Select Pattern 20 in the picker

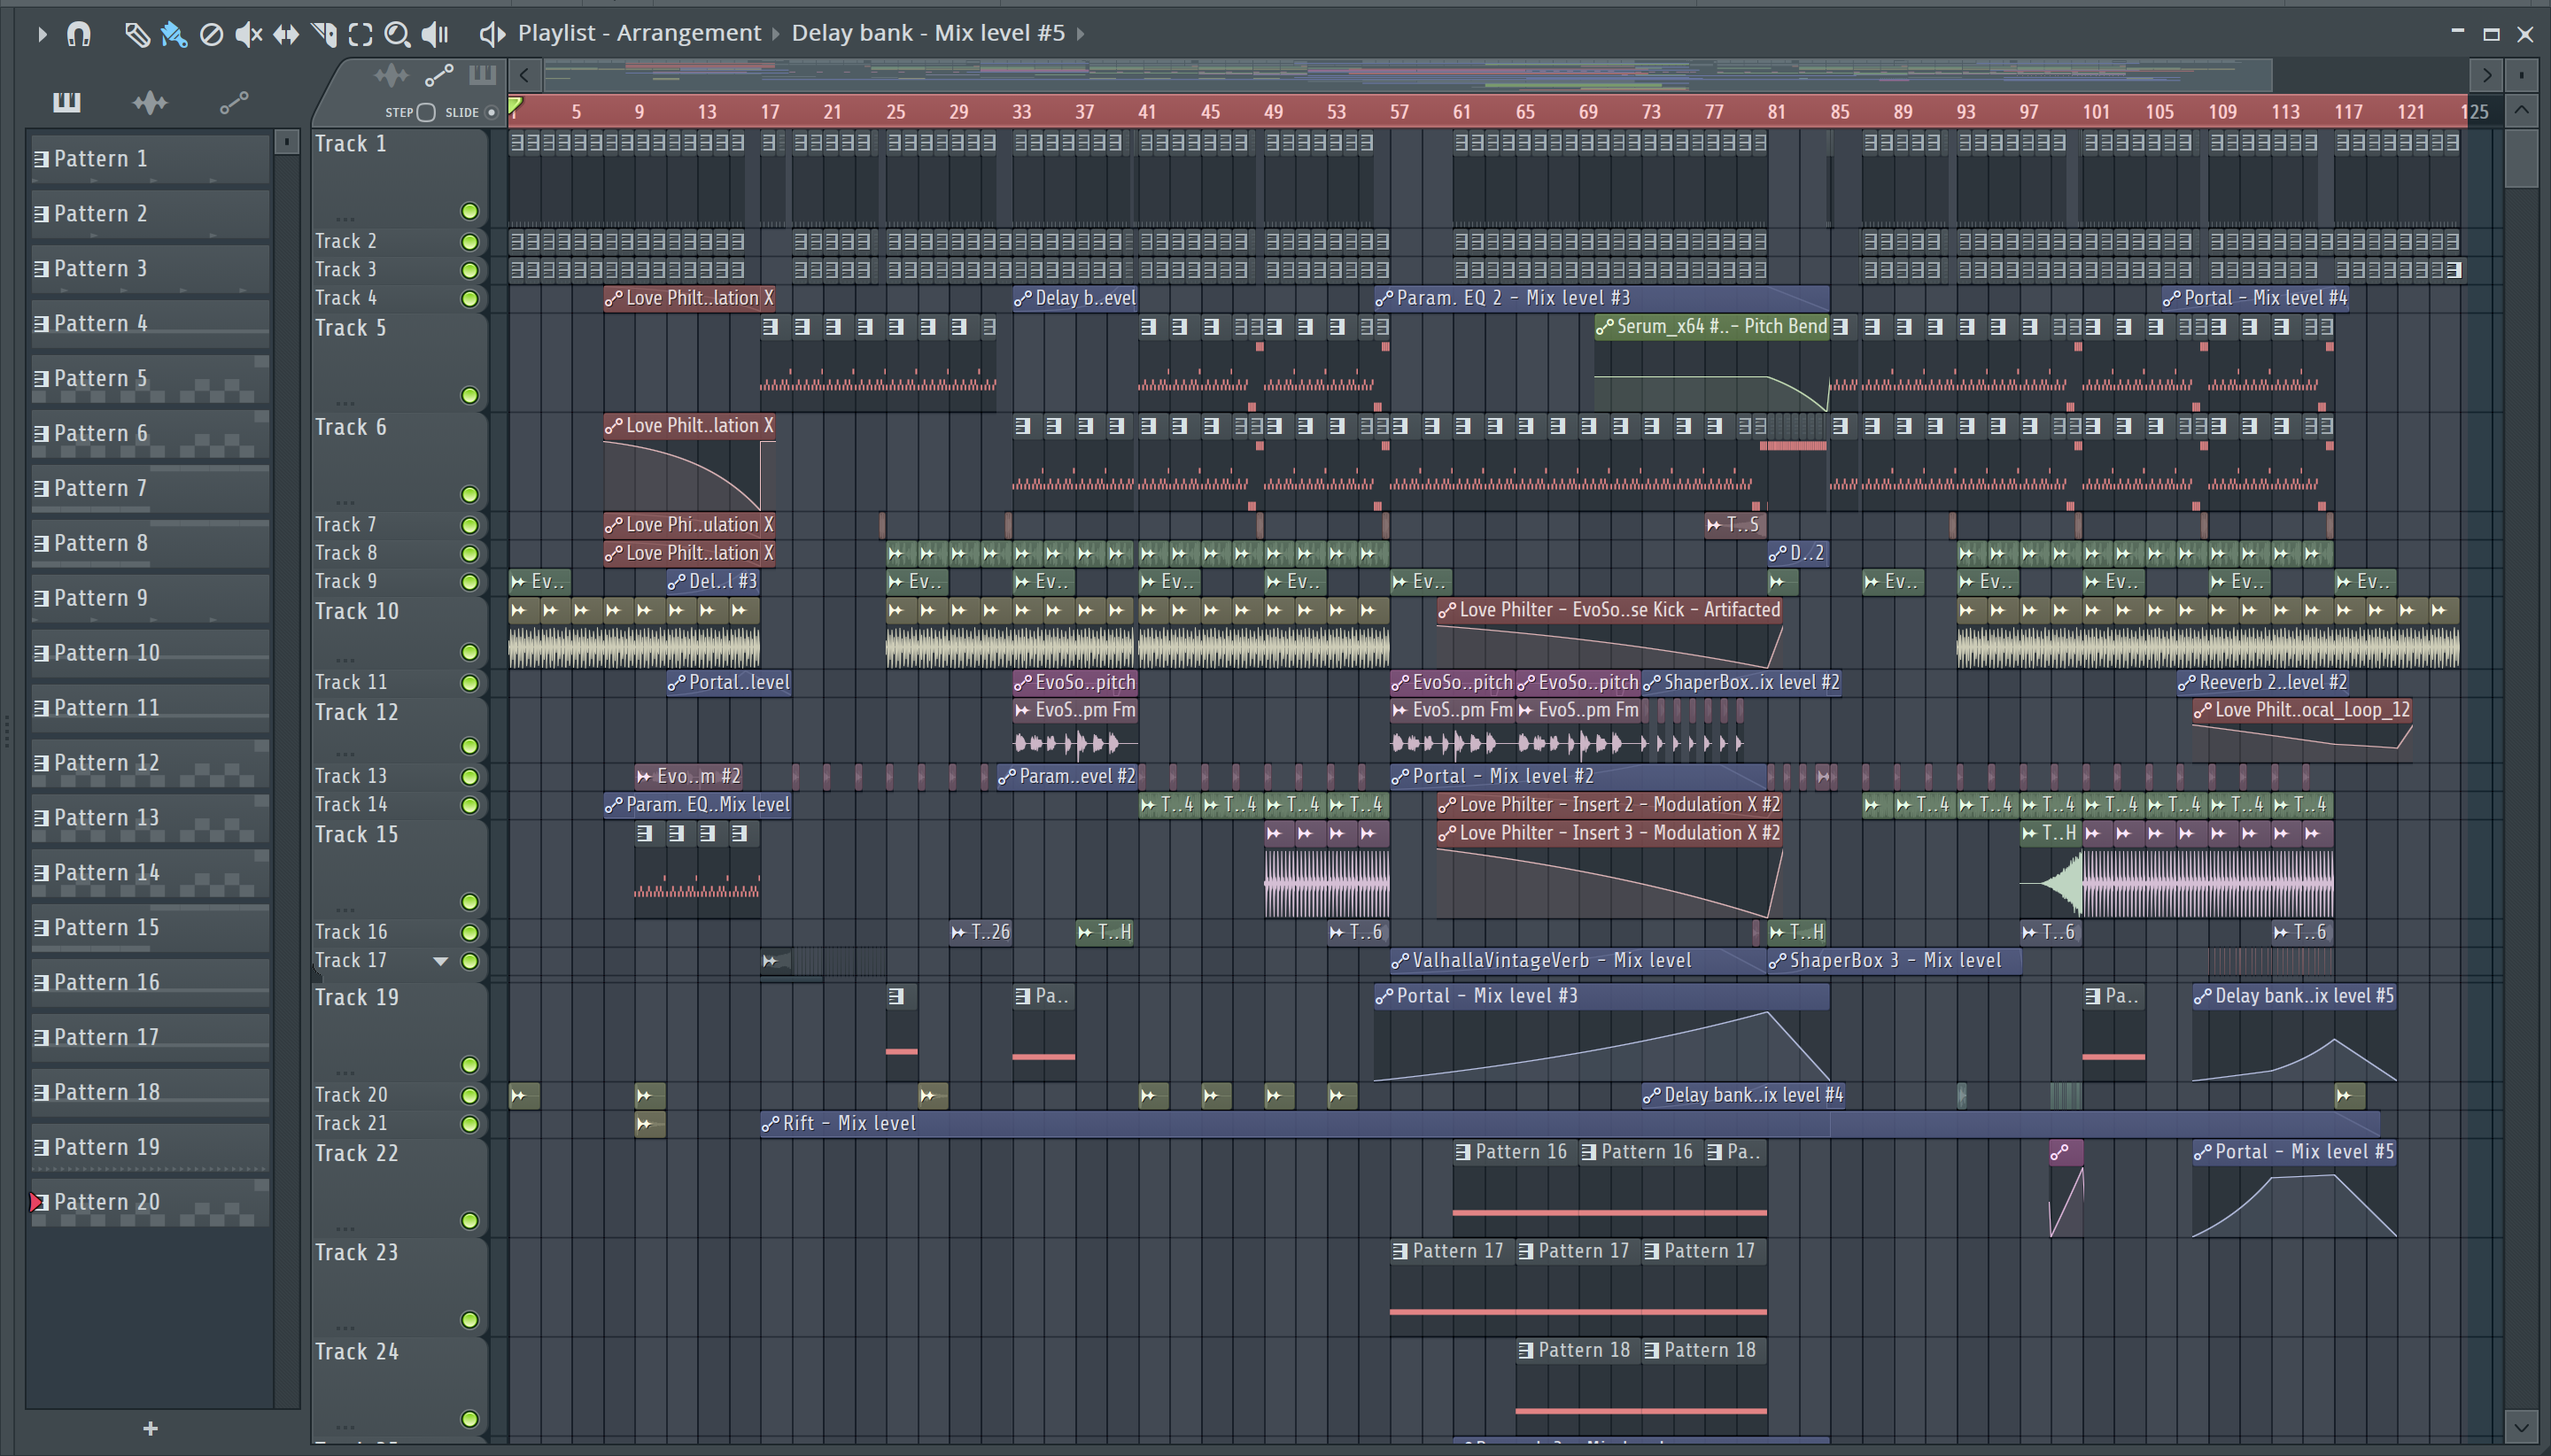[x=150, y=1202]
